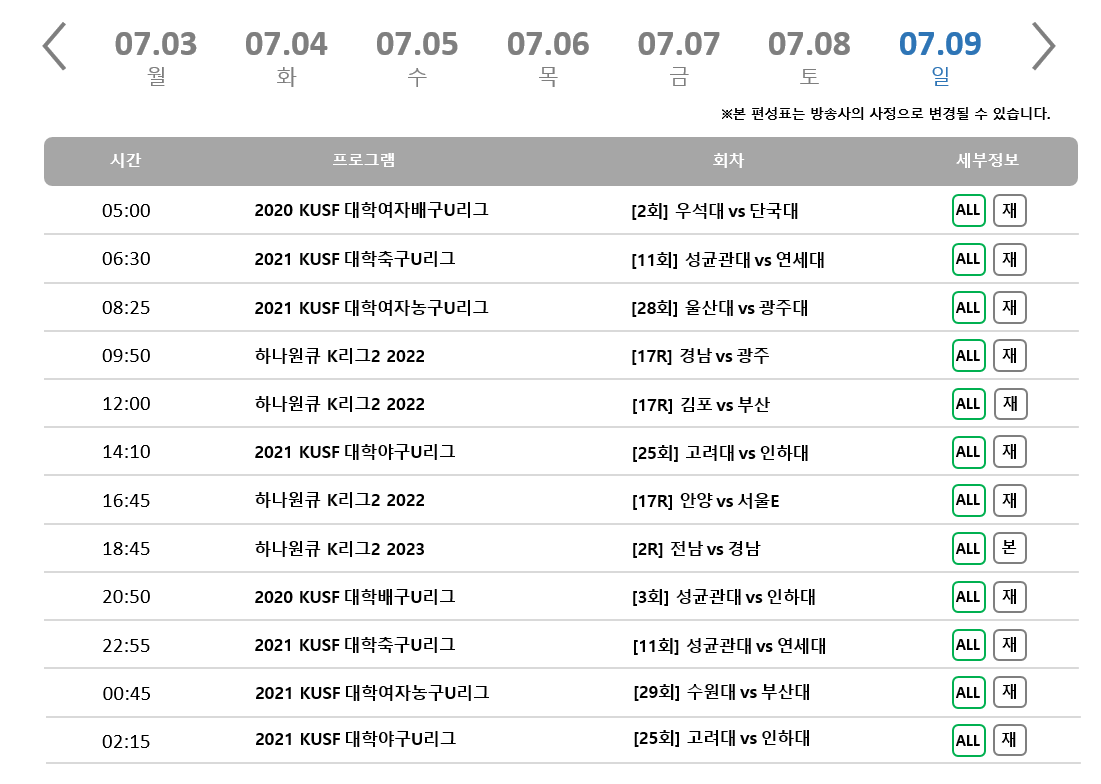Image resolution: width=1101 pixels, height=784 pixels.
Task: Select the 07.03 Monday date tab
Action: coord(156,57)
